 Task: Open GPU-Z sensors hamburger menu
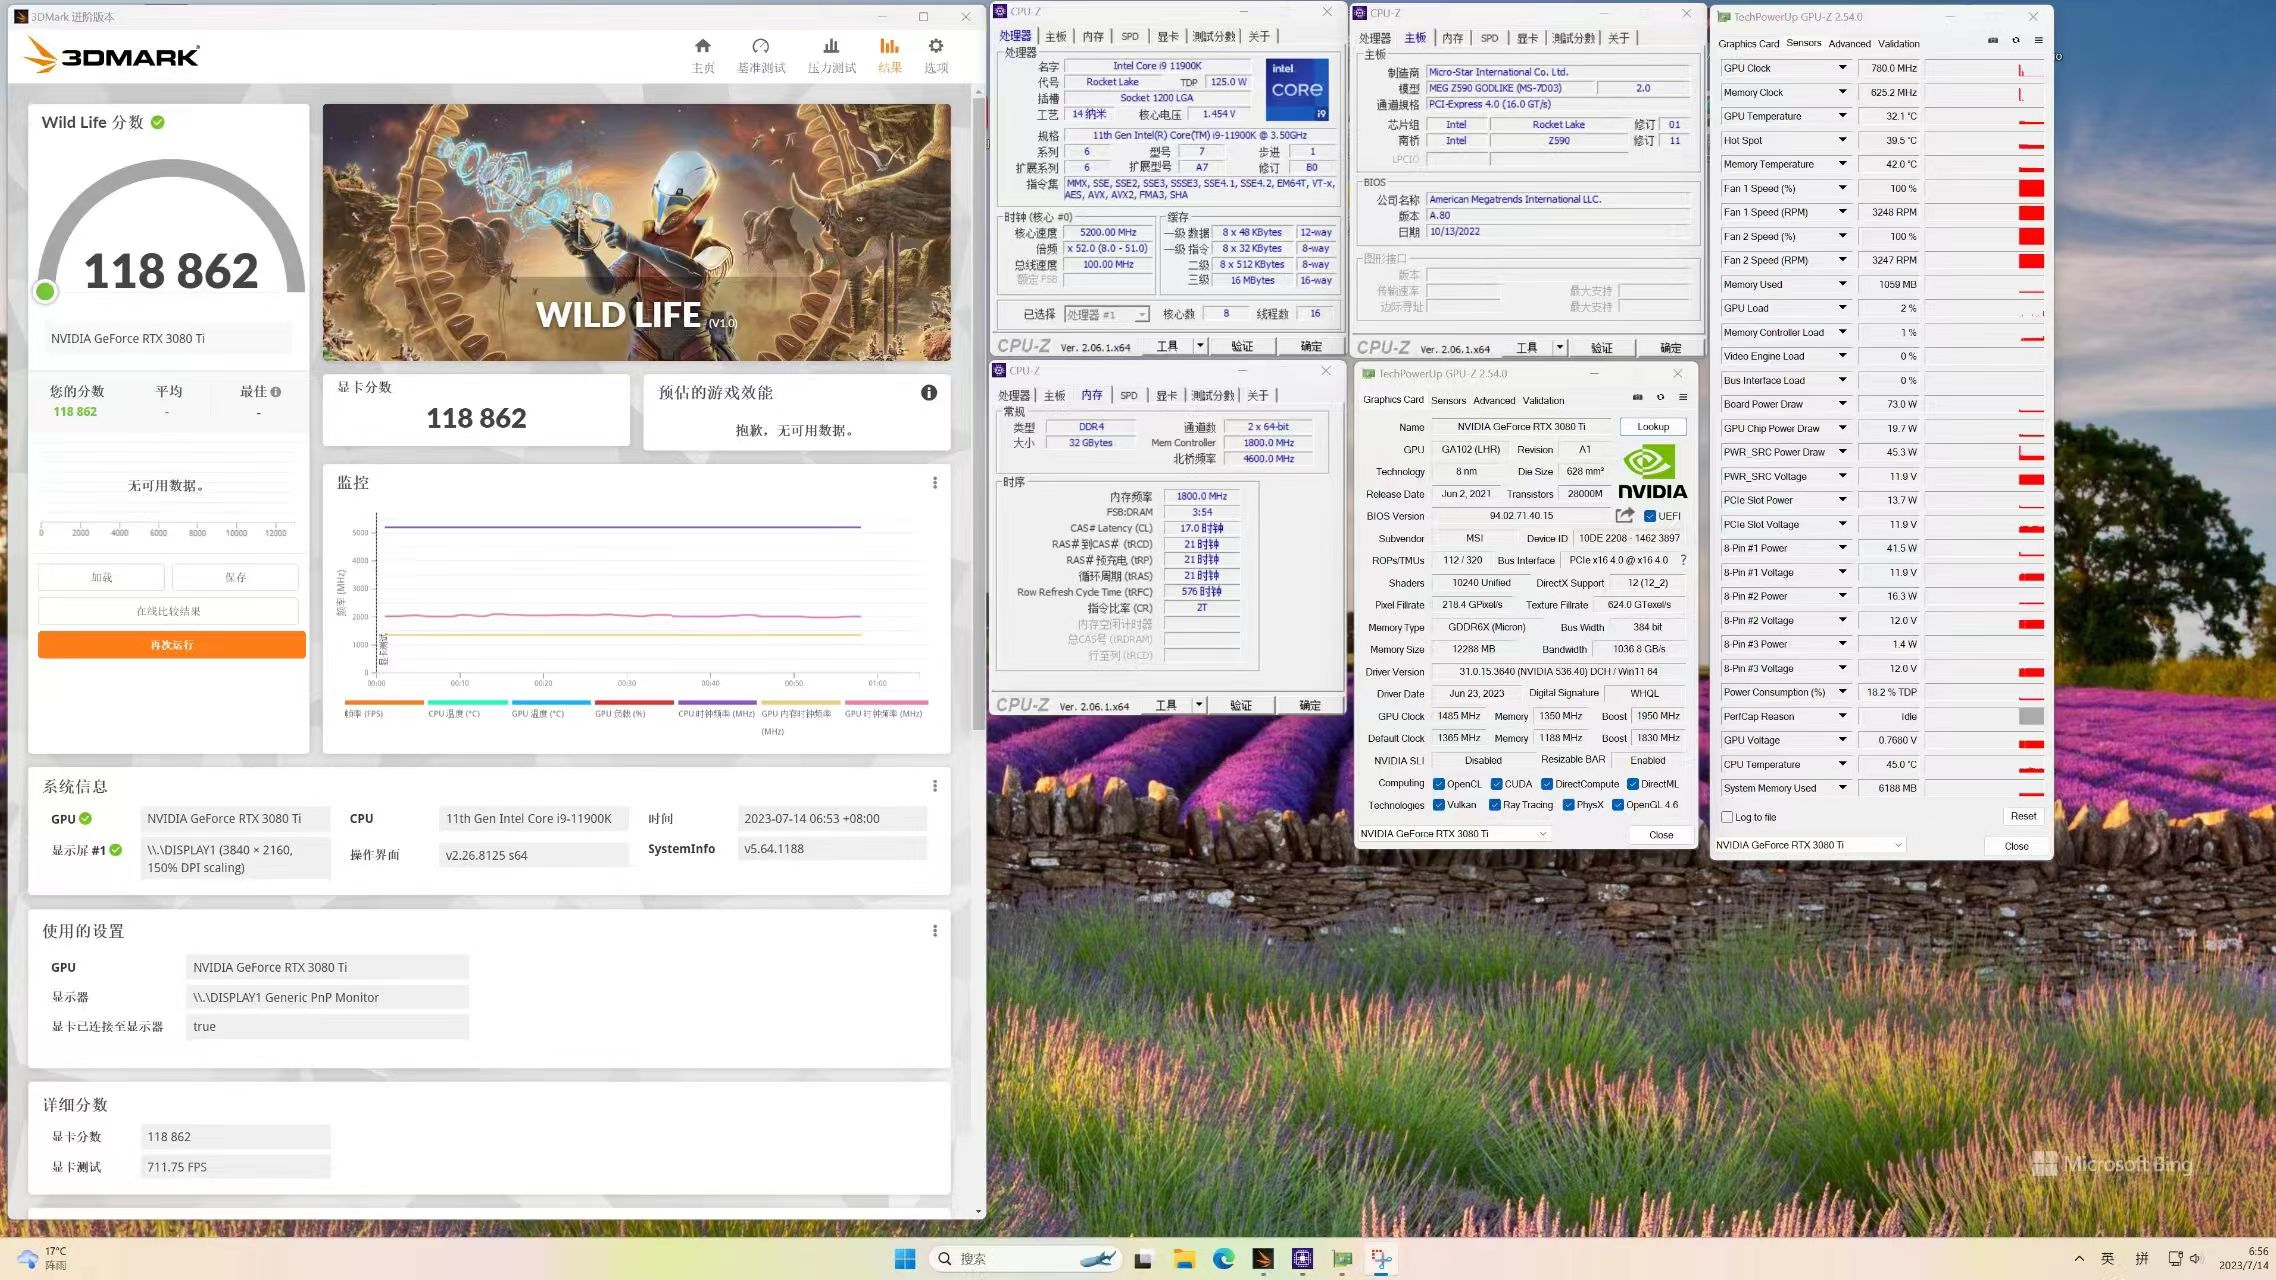pyautogui.click(x=2039, y=41)
